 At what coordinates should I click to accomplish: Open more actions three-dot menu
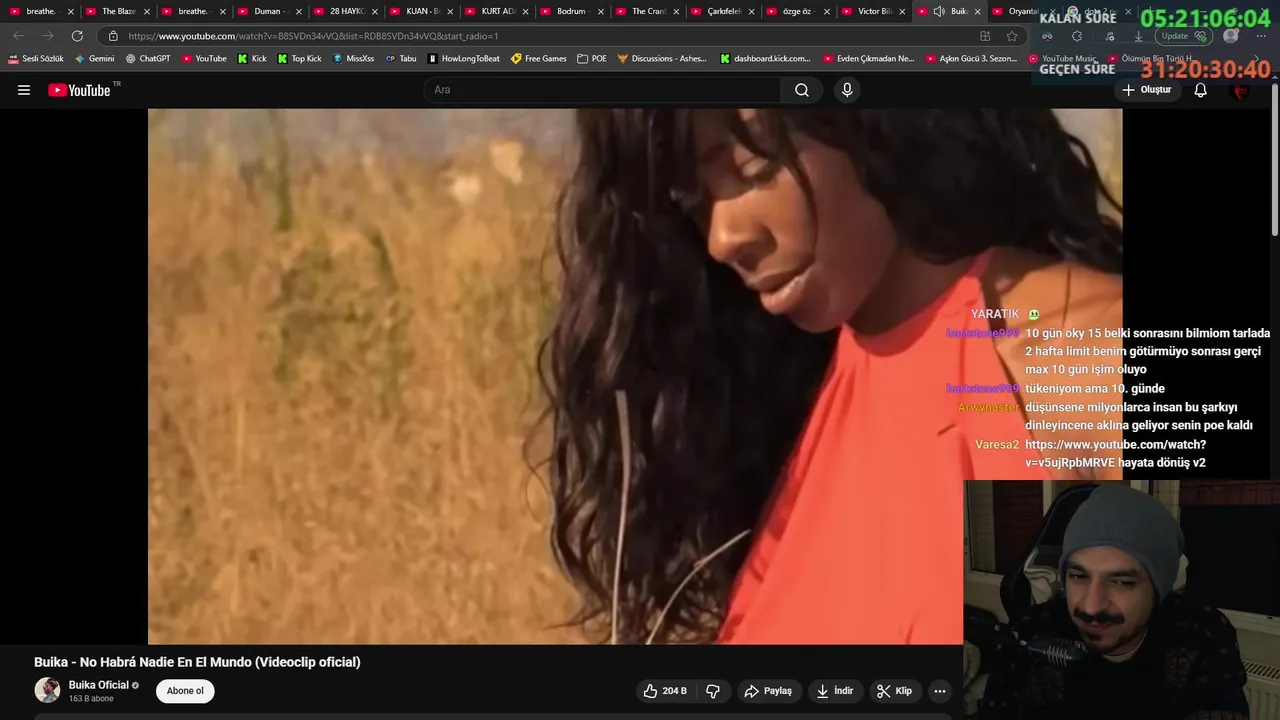pyautogui.click(x=939, y=691)
